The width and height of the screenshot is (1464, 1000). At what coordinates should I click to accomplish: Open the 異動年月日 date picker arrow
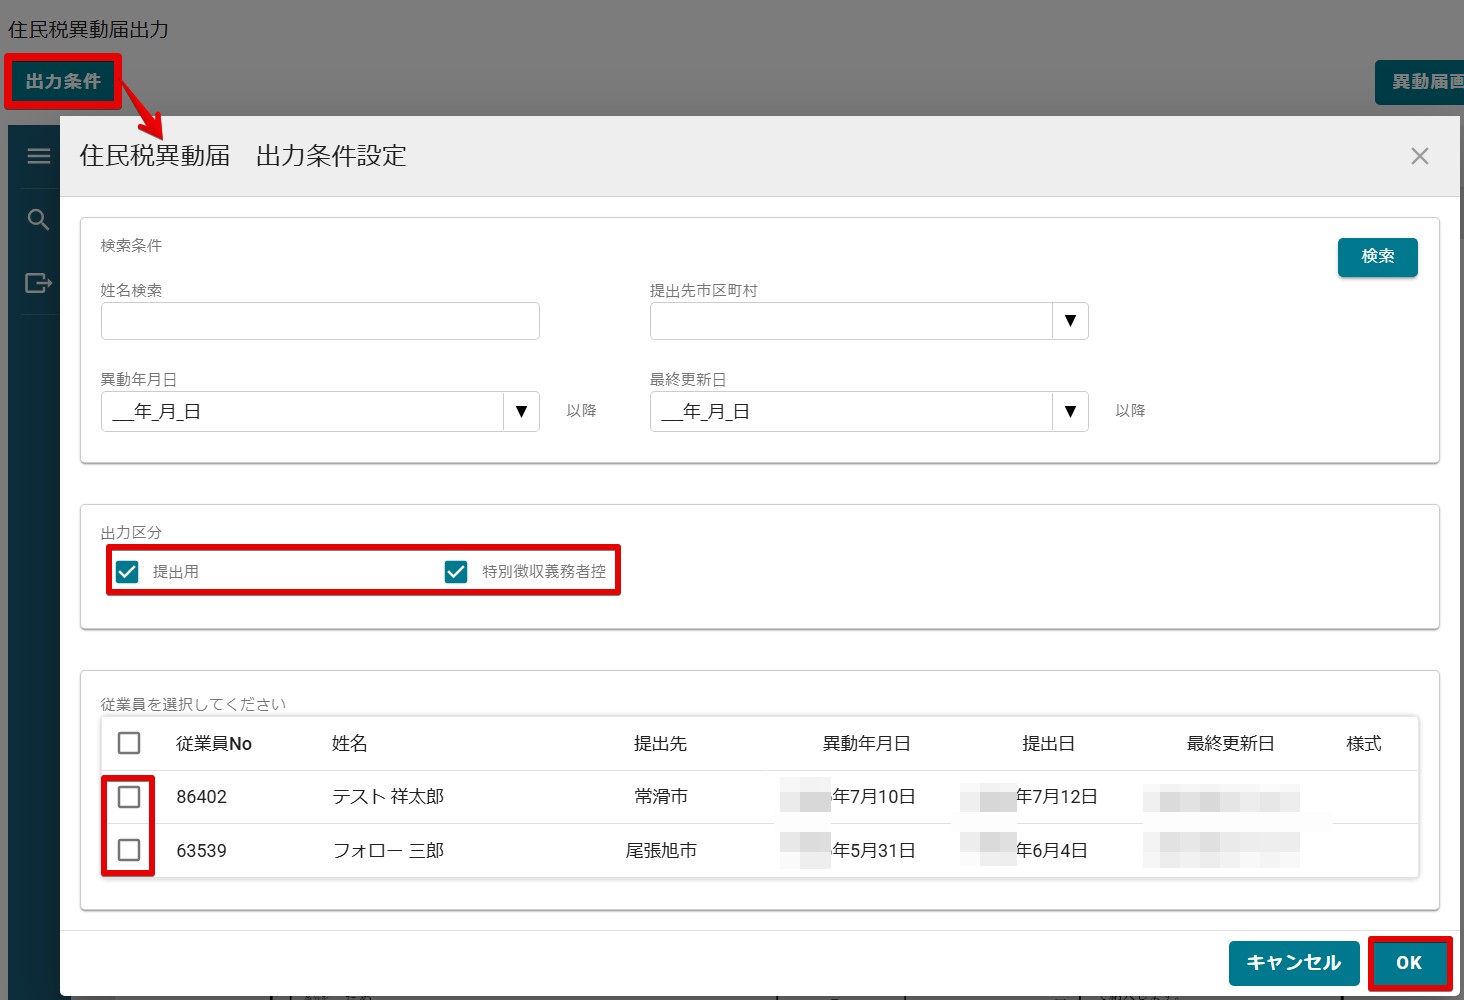tap(521, 411)
